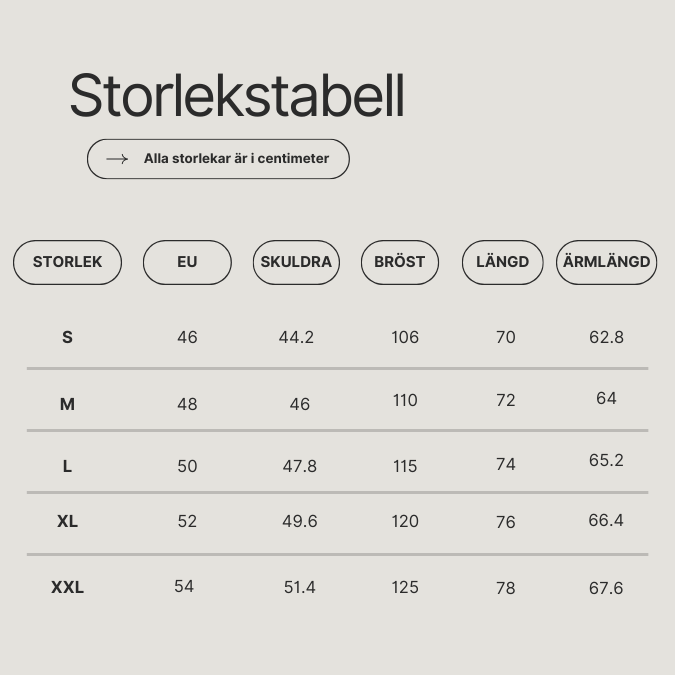This screenshot has width=675, height=675.
Task: Select the S size row label
Action: pyautogui.click(x=67, y=337)
